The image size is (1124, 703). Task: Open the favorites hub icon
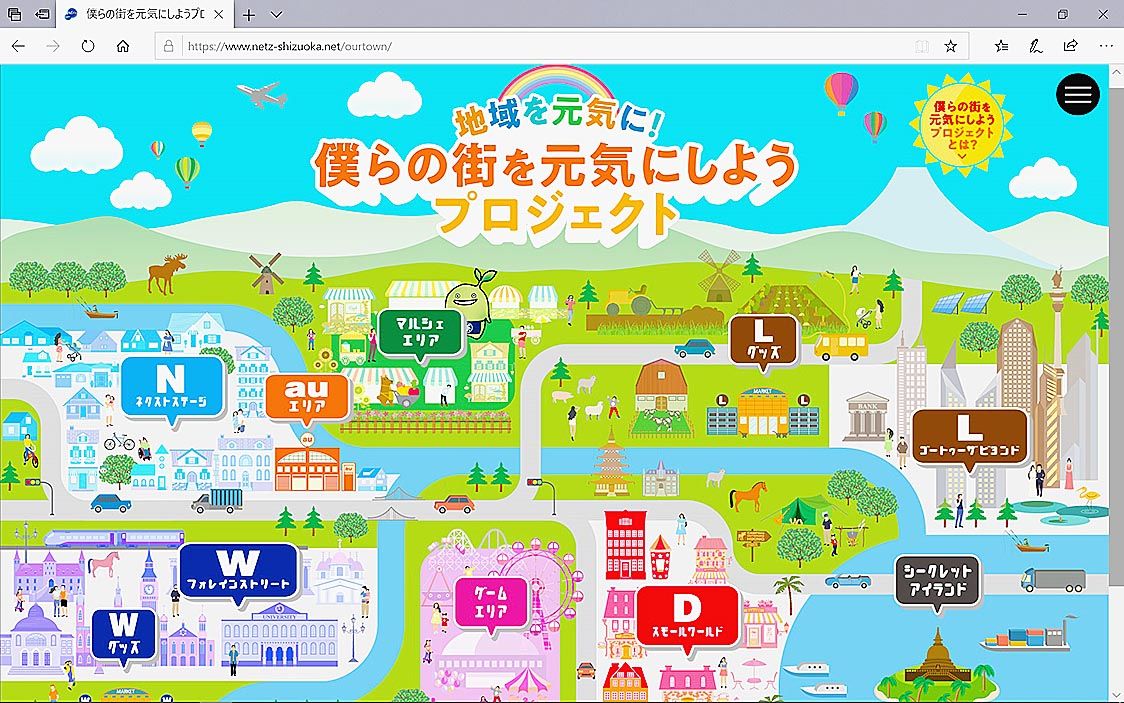pyautogui.click(x=1001, y=46)
